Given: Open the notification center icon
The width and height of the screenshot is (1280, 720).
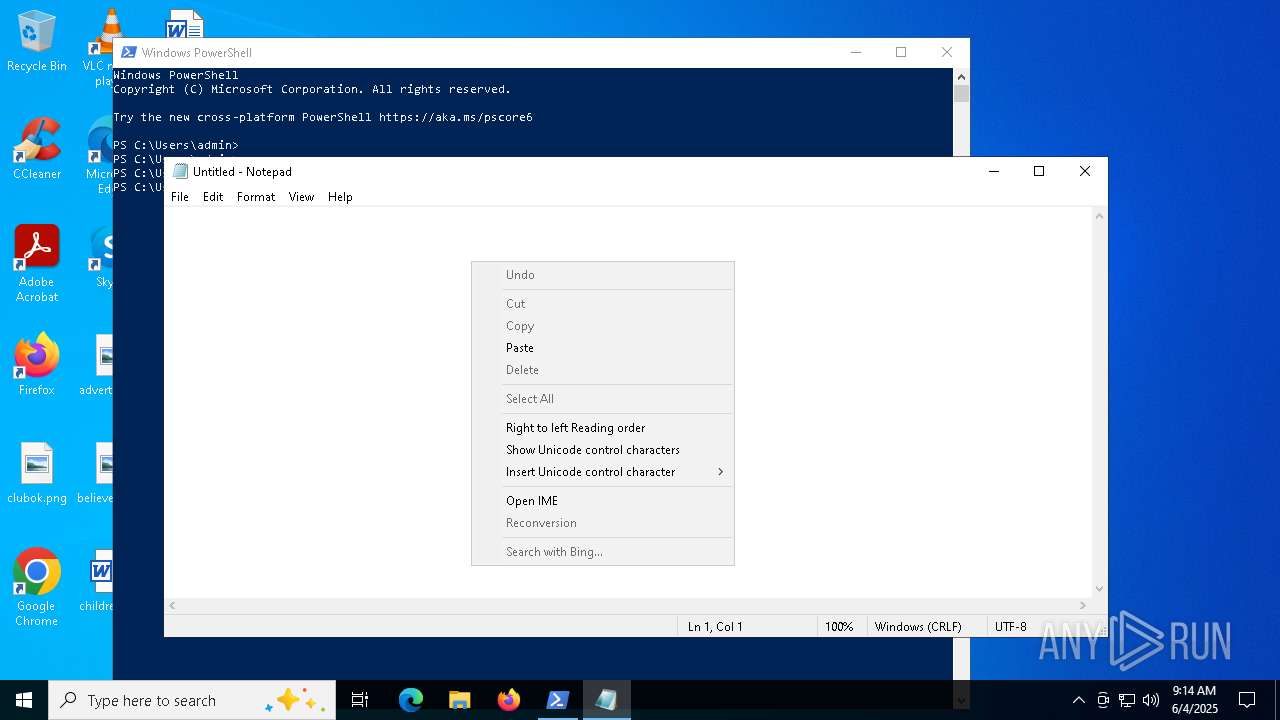Looking at the screenshot, I should [1247, 700].
